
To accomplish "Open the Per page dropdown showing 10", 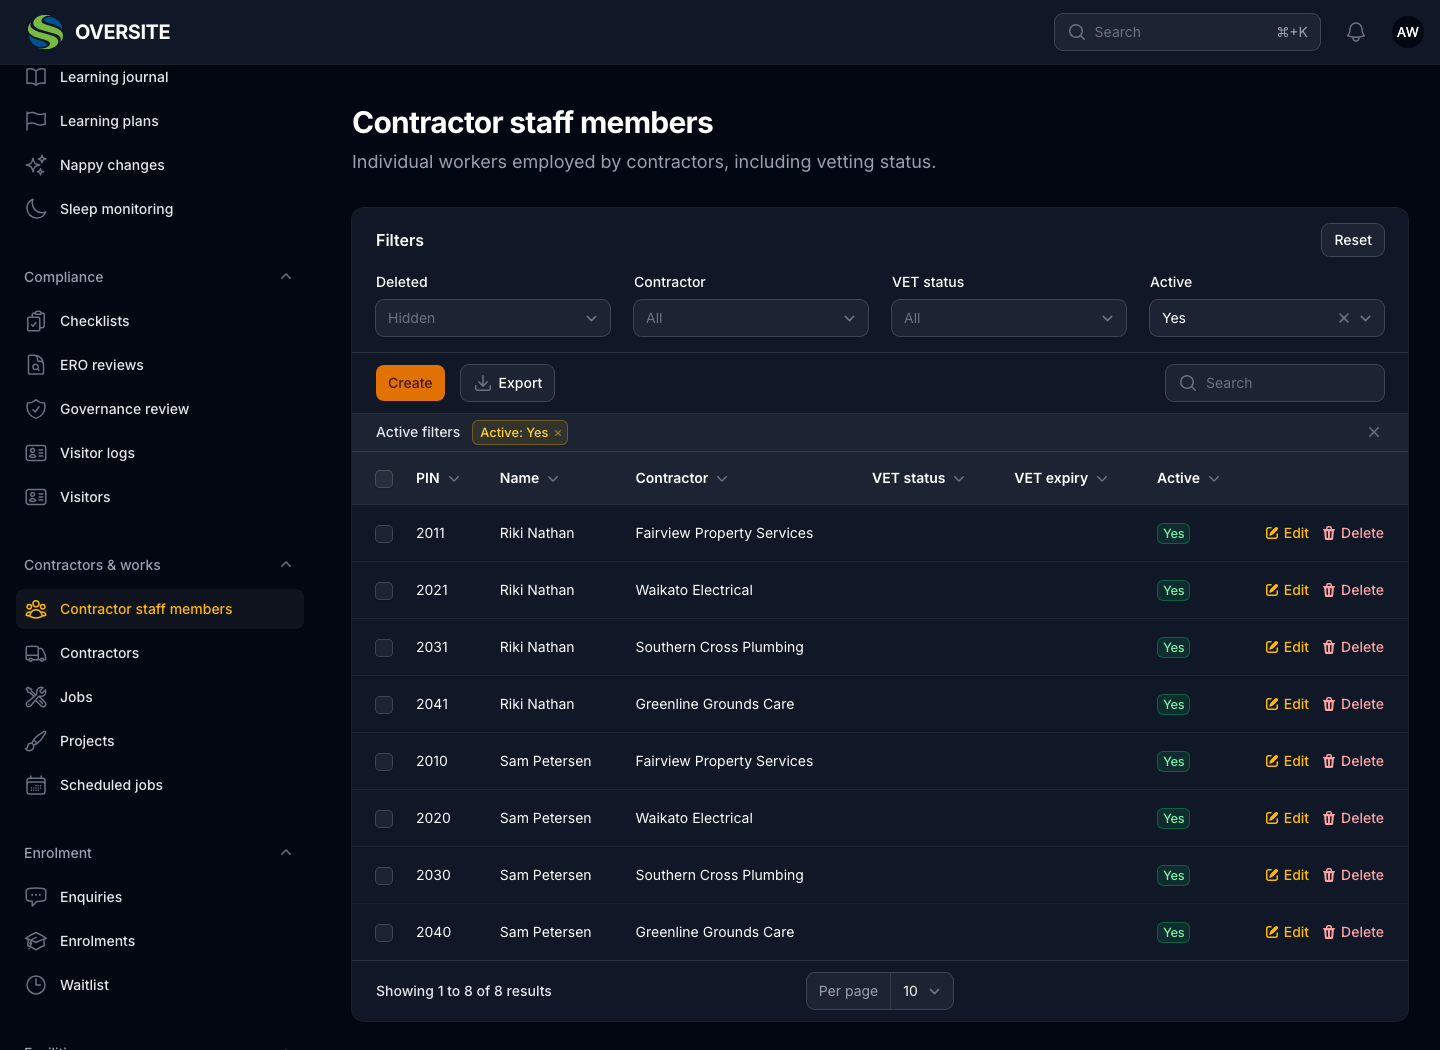I will (x=922, y=991).
